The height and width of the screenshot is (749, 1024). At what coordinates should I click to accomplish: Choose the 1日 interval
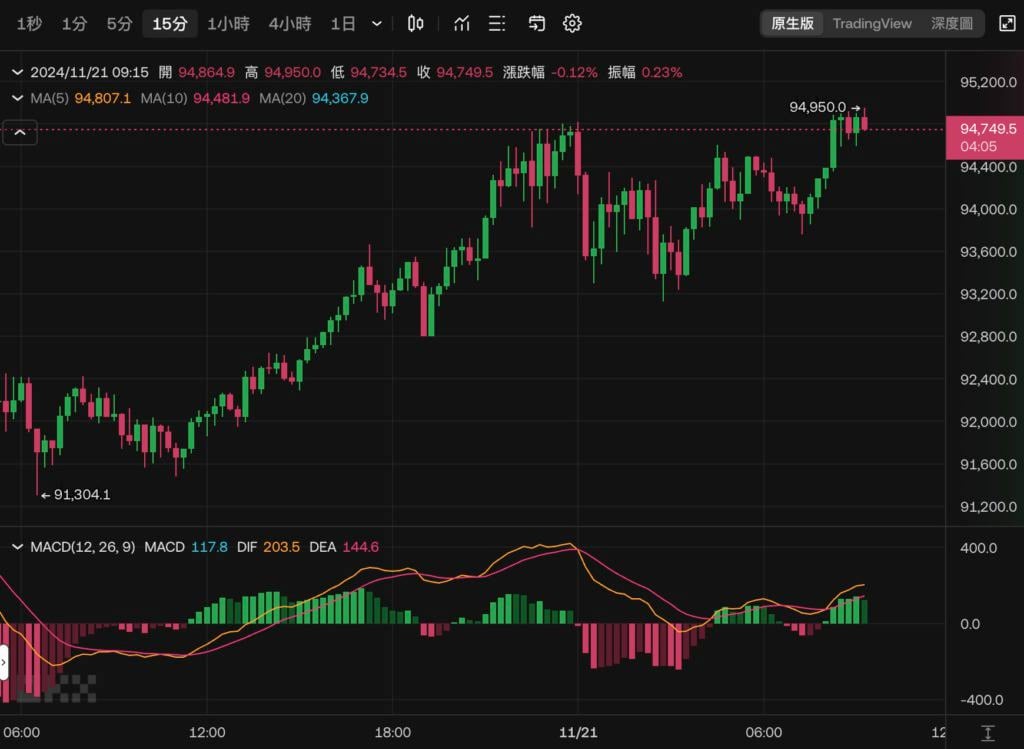point(343,24)
